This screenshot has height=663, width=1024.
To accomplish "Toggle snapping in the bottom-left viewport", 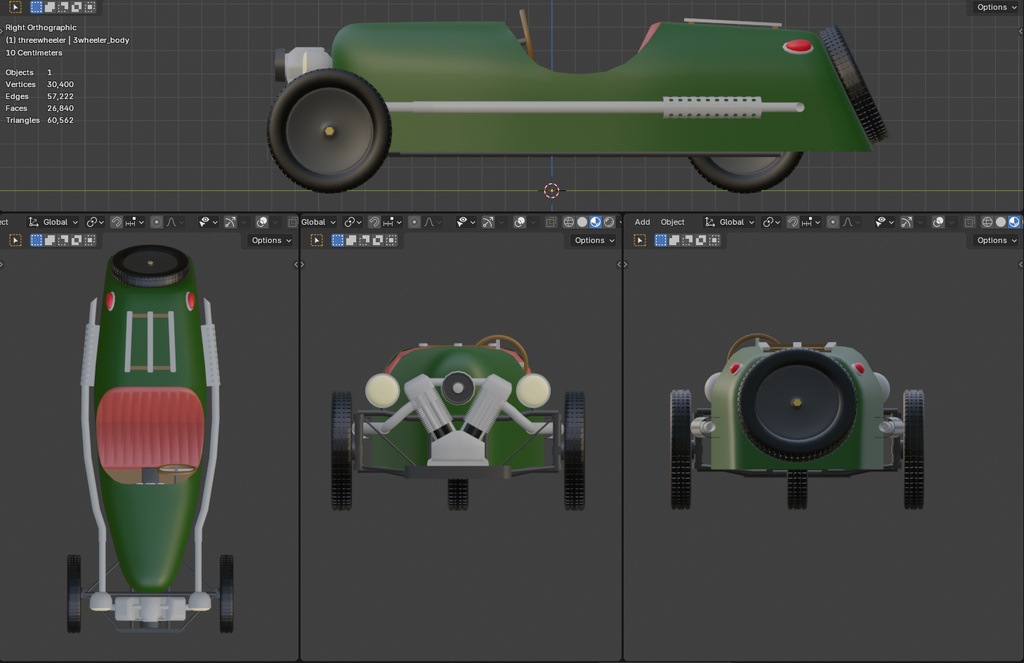I will point(116,222).
